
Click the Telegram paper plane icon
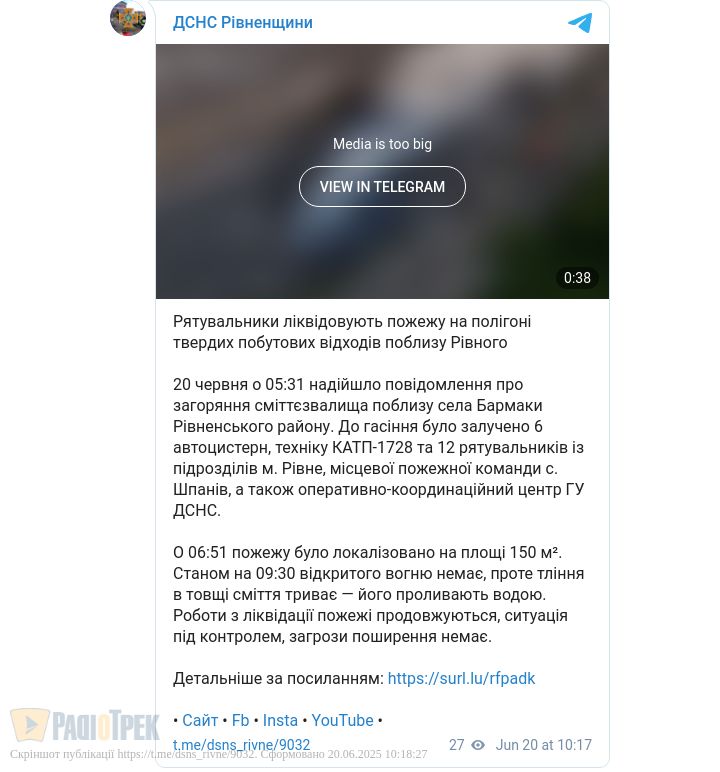click(580, 23)
